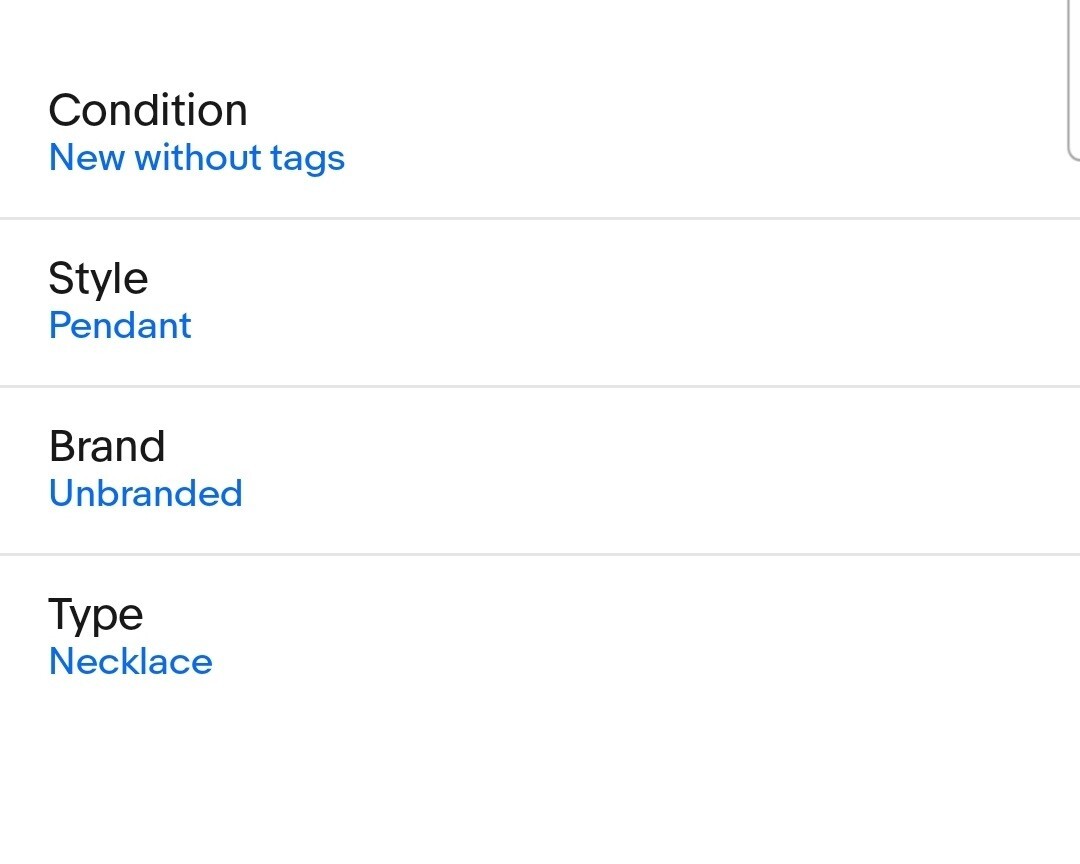This screenshot has width=1080, height=864.
Task: Click the divider line below the Style row
Action: [x=540, y=387]
